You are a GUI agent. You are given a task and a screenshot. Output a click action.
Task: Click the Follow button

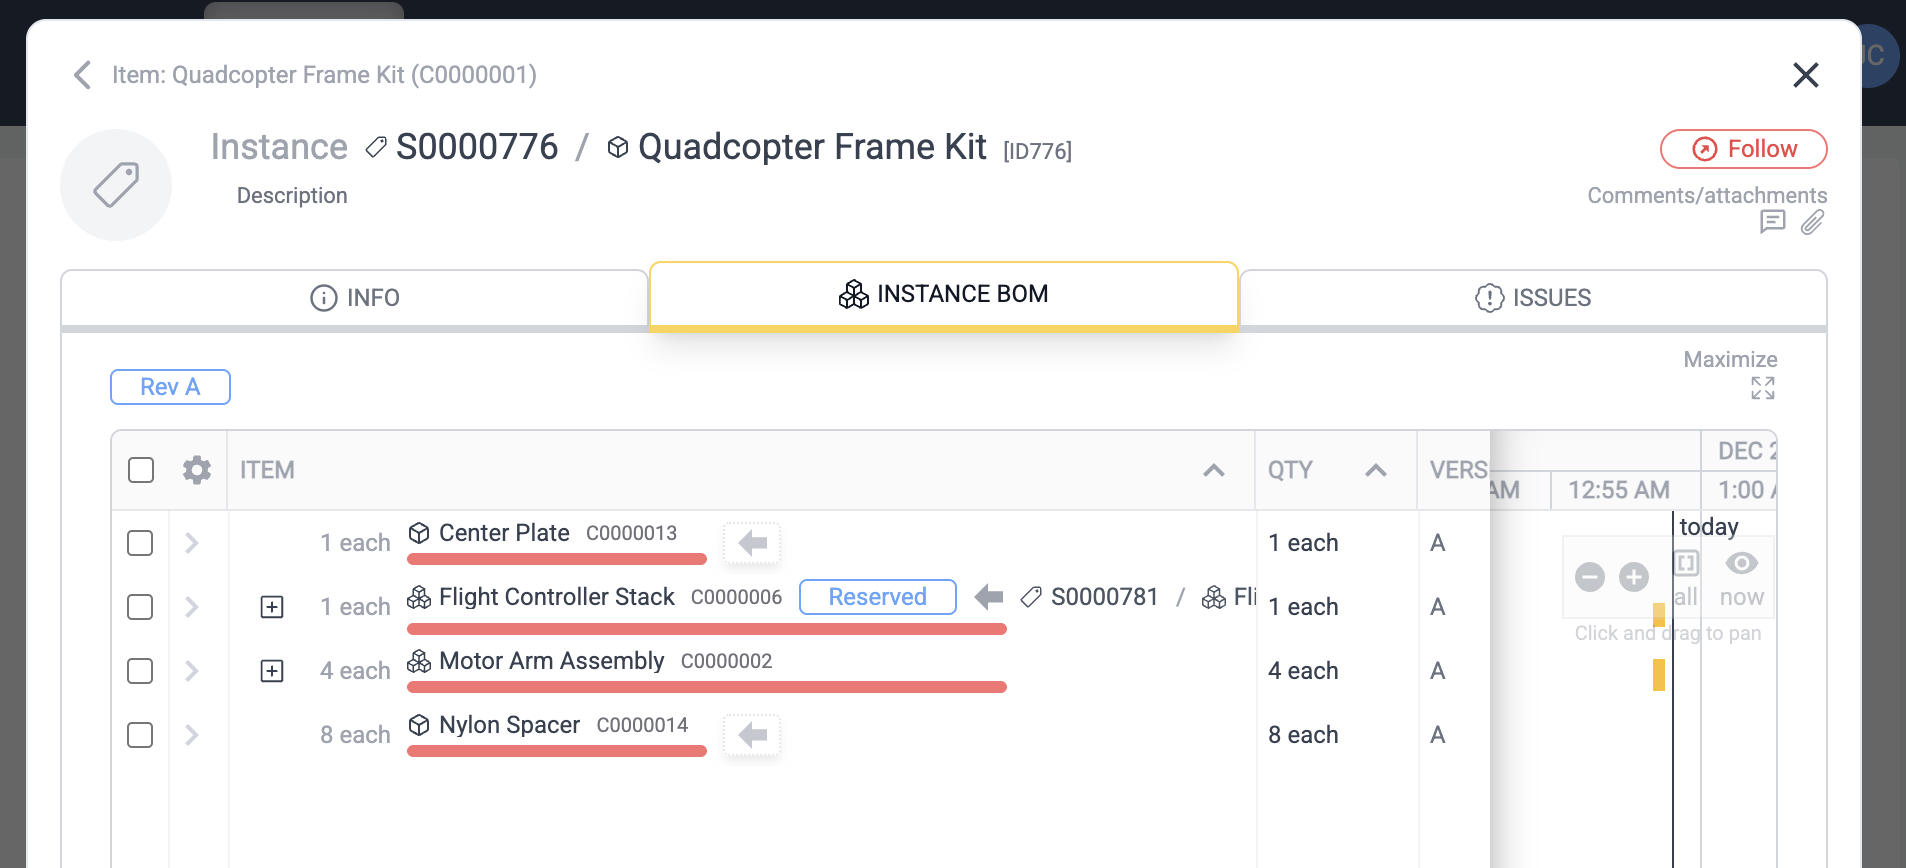pyautogui.click(x=1743, y=148)
